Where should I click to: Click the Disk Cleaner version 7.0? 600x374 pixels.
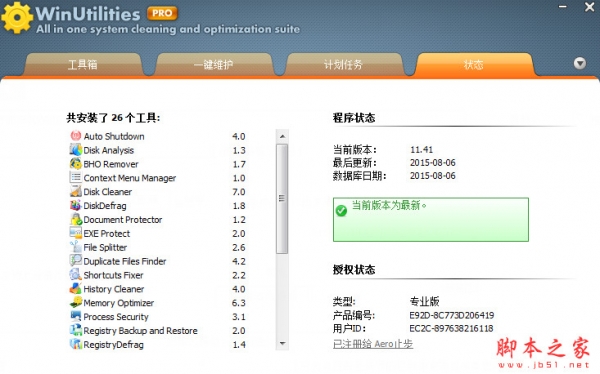pyautogui.click(x=239, y=191)
